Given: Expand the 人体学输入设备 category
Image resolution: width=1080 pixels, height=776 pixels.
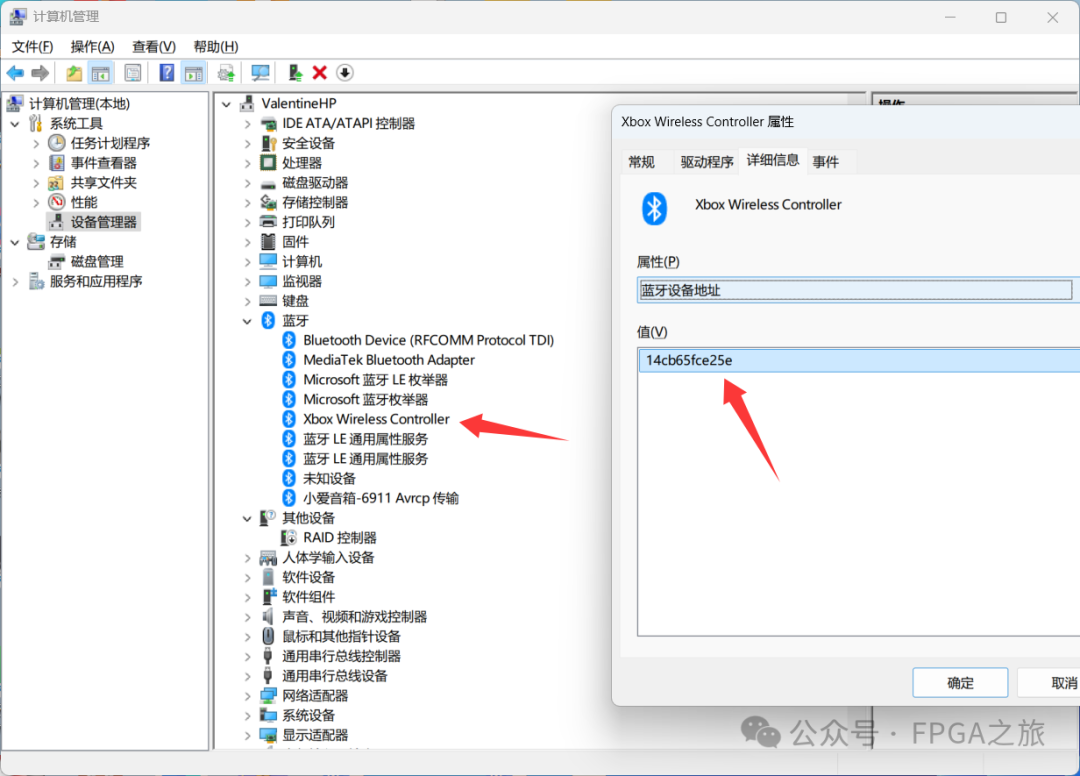Looking at the screenshot, I should (x=247, y=558).
